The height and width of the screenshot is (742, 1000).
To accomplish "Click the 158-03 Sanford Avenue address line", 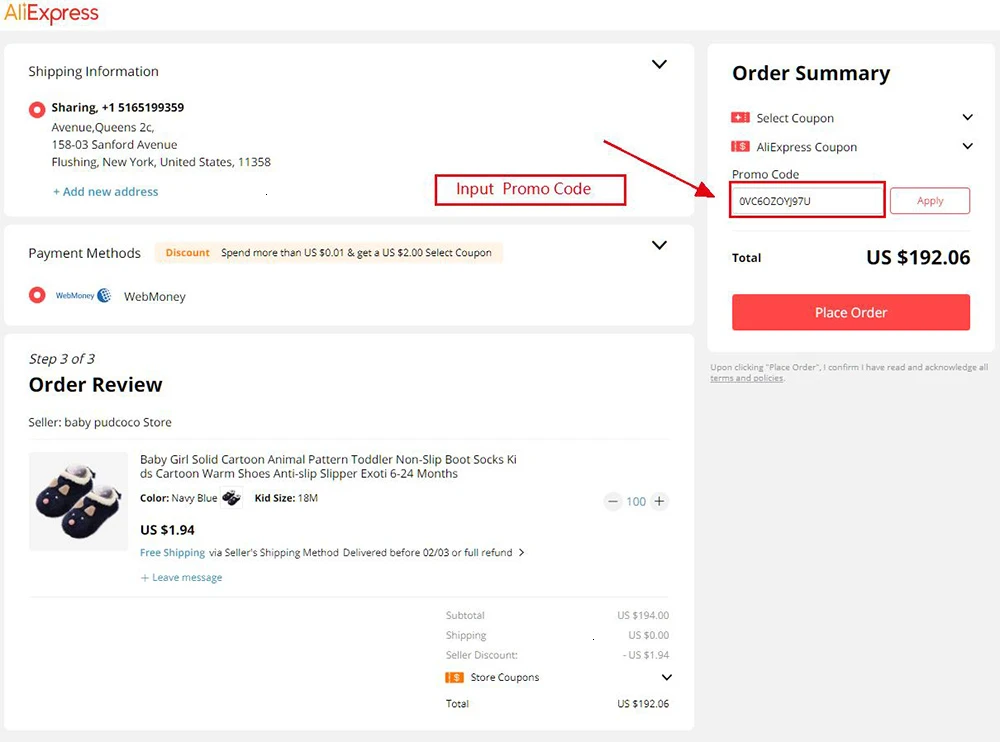I will [x=115, y=145].
